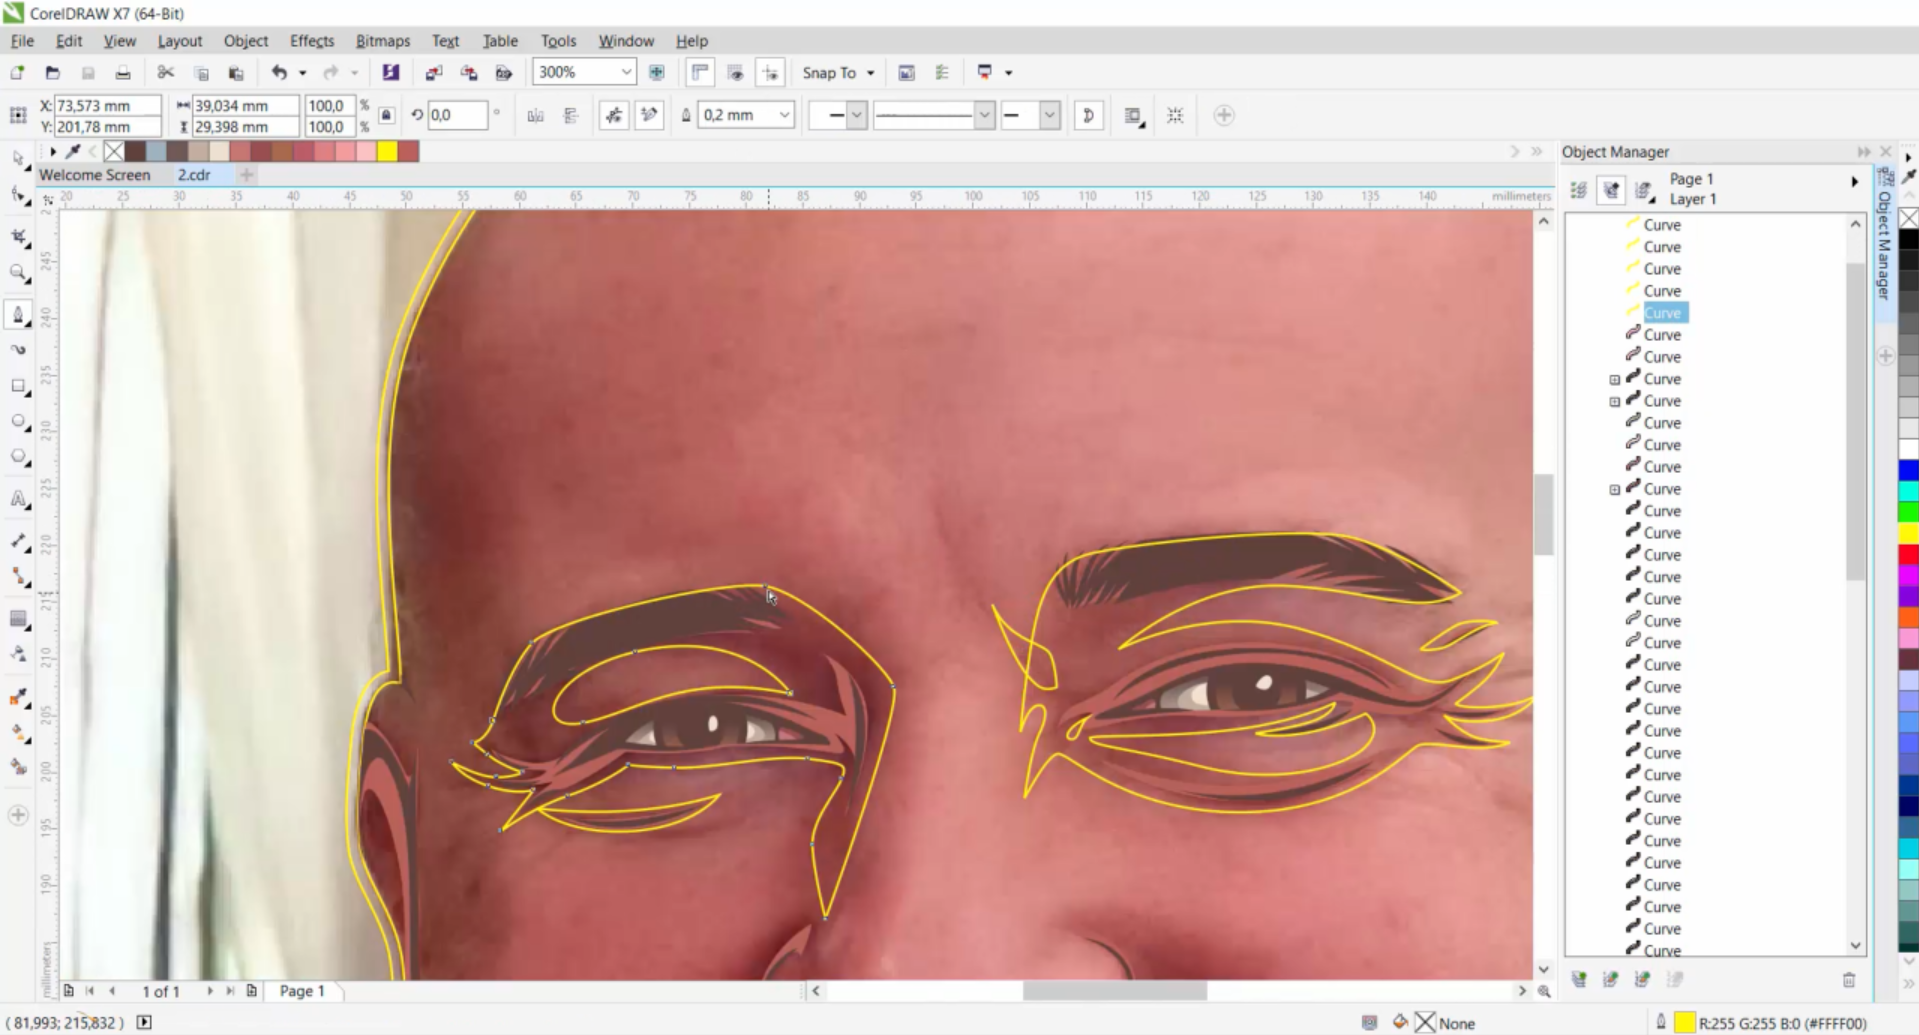Click the Print icon in the toolbar
The width and height of the screenshot is (1919, 1035).
point(122,72)
